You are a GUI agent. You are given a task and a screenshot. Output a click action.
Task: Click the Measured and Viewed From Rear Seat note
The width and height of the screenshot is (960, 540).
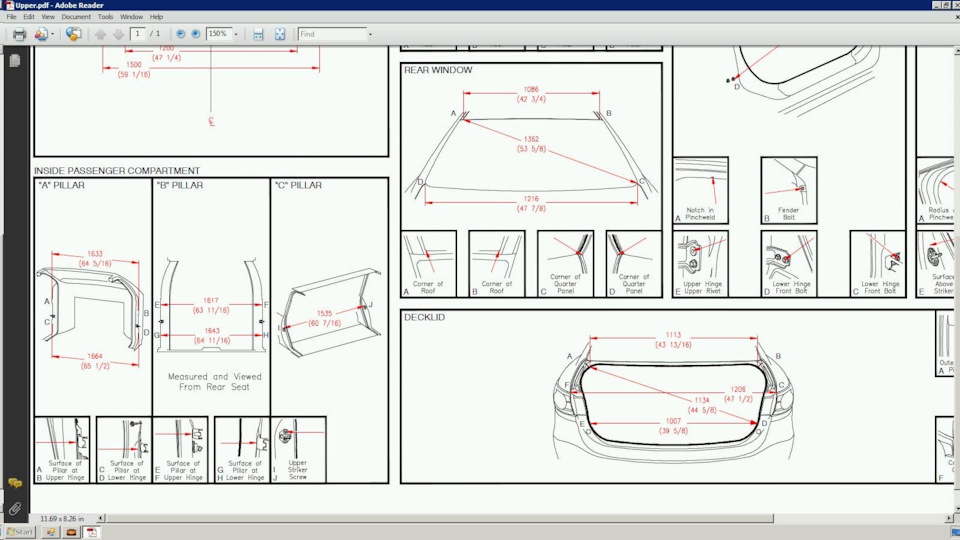(214, 381)
